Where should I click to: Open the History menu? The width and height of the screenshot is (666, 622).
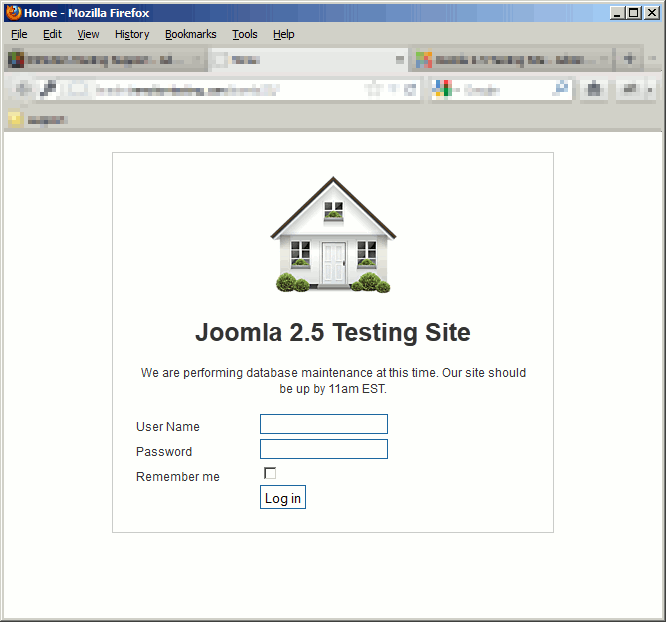[x=132, y=34]
